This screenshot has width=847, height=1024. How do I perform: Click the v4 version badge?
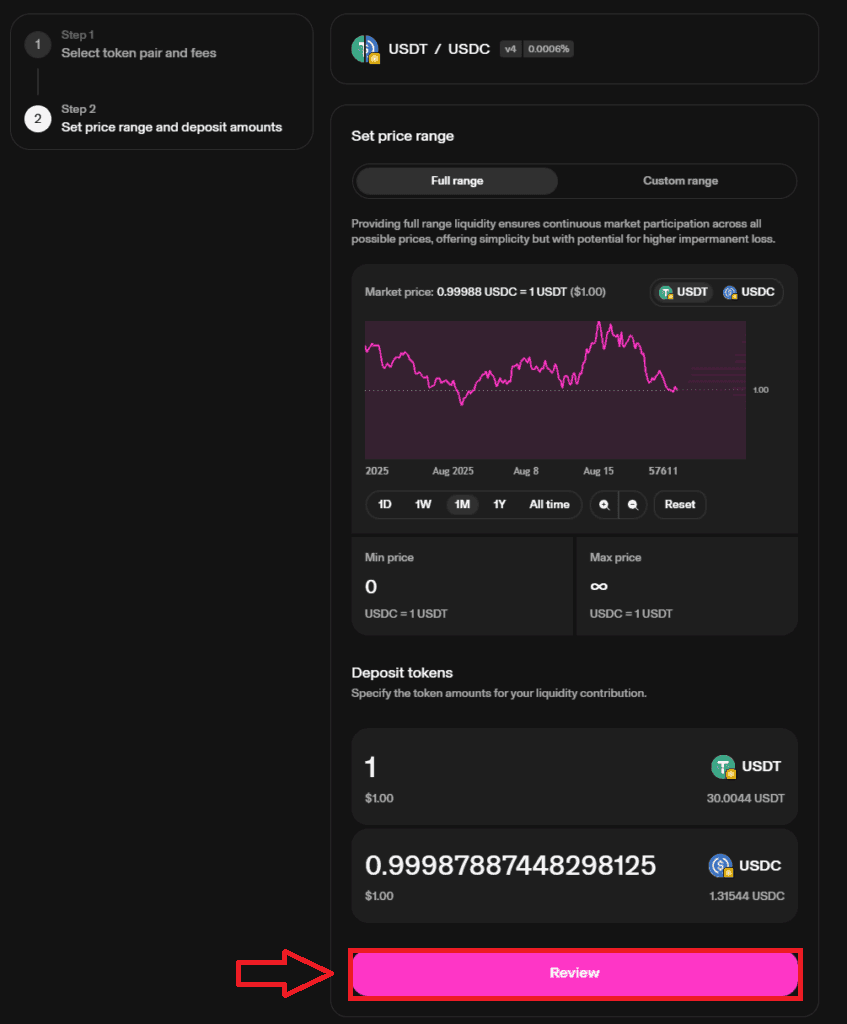(511, 49)
